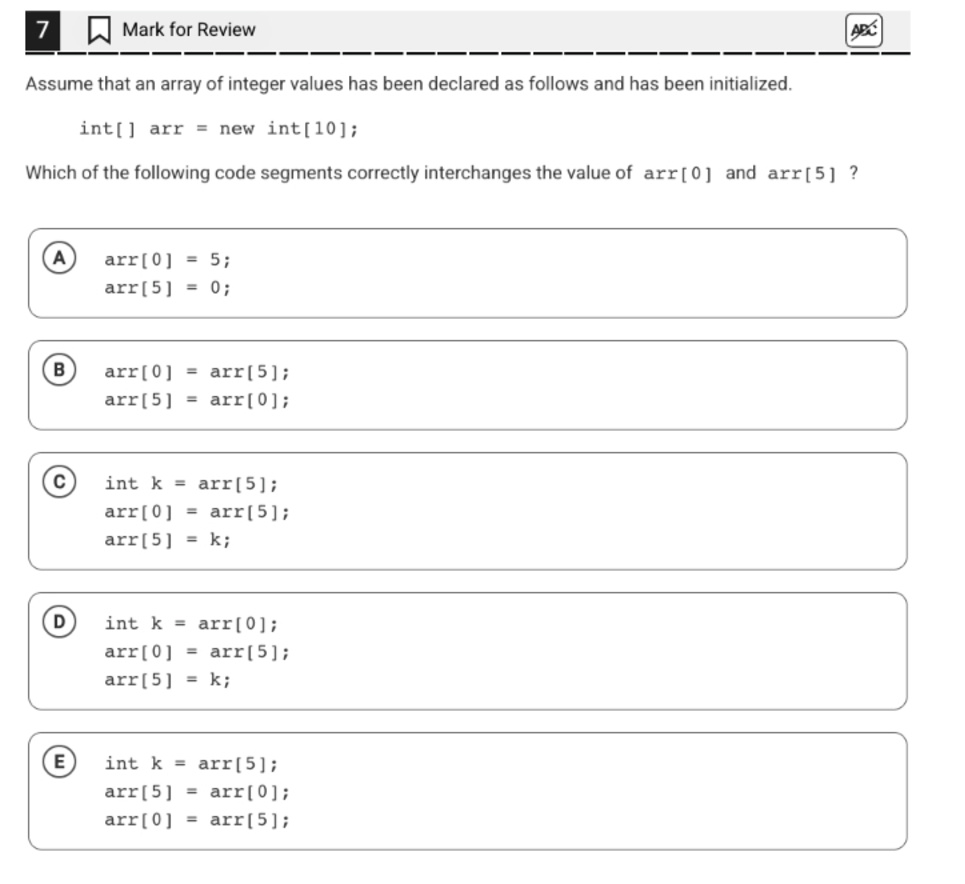Viewport: 965px width, 884px height.
Task: Click the Mark for Review label
Action: [189, 30]
